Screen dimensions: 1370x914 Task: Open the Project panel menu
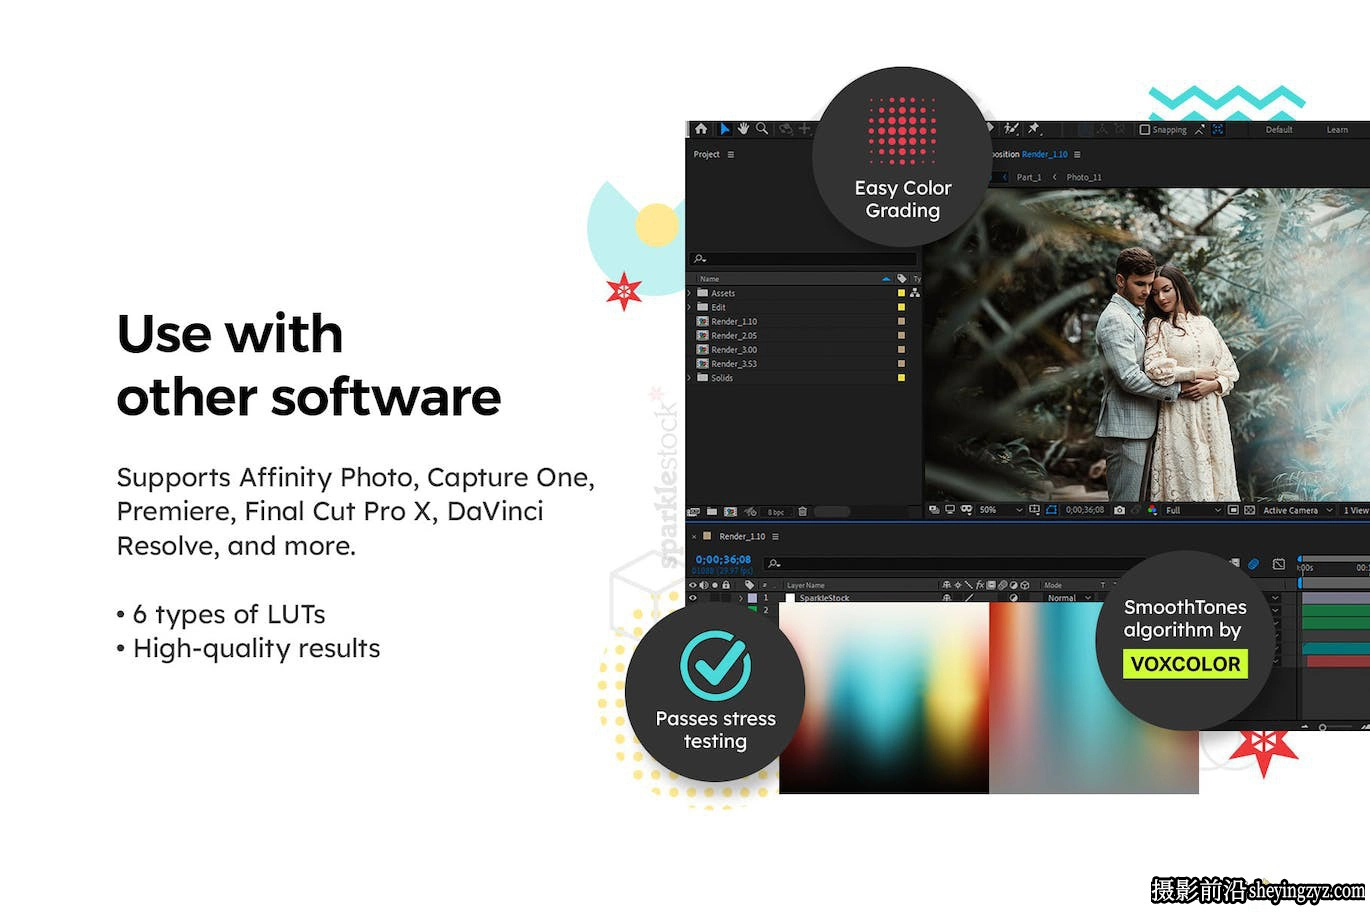click(731, 154)
